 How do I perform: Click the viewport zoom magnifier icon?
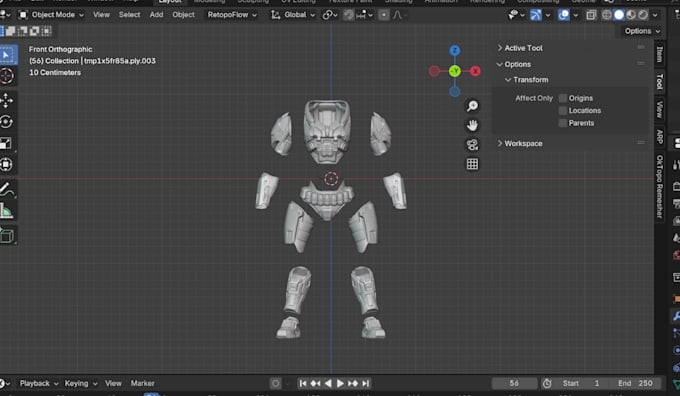tap(472, 106)
